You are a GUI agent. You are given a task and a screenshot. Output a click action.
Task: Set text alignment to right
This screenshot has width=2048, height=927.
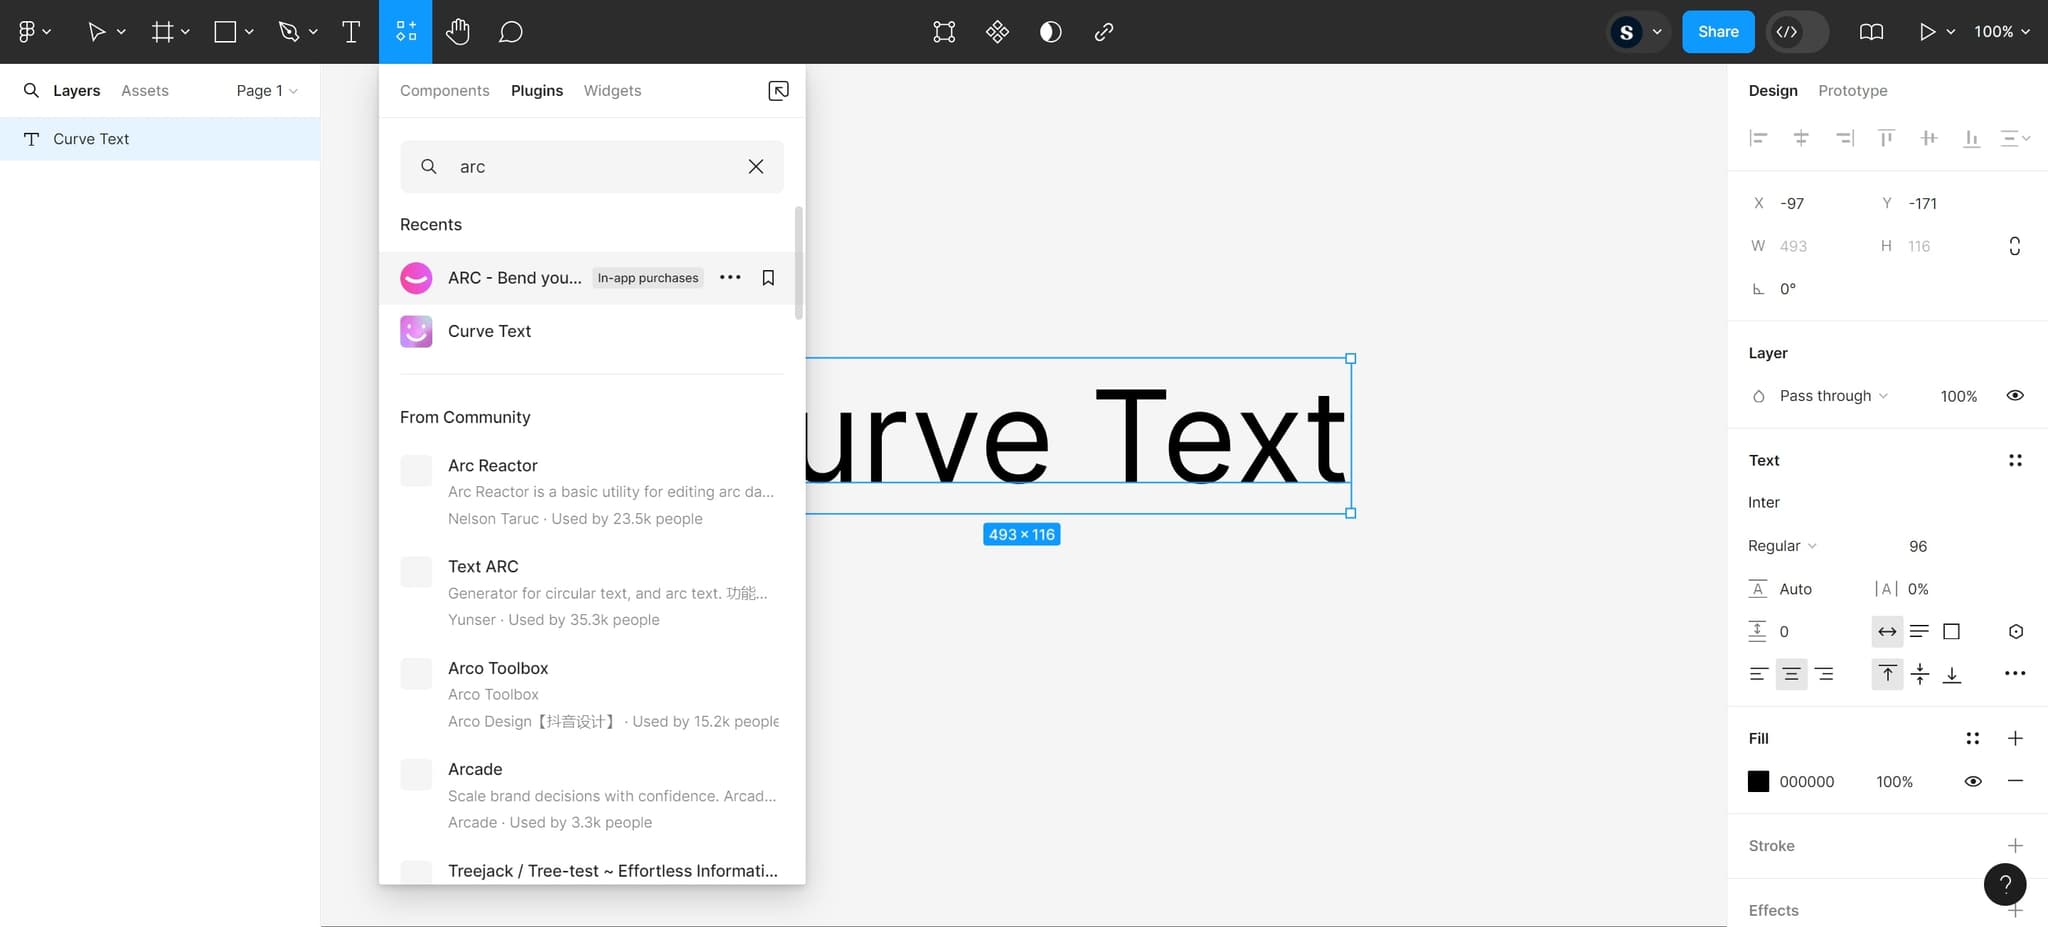tap(1826, 674)
